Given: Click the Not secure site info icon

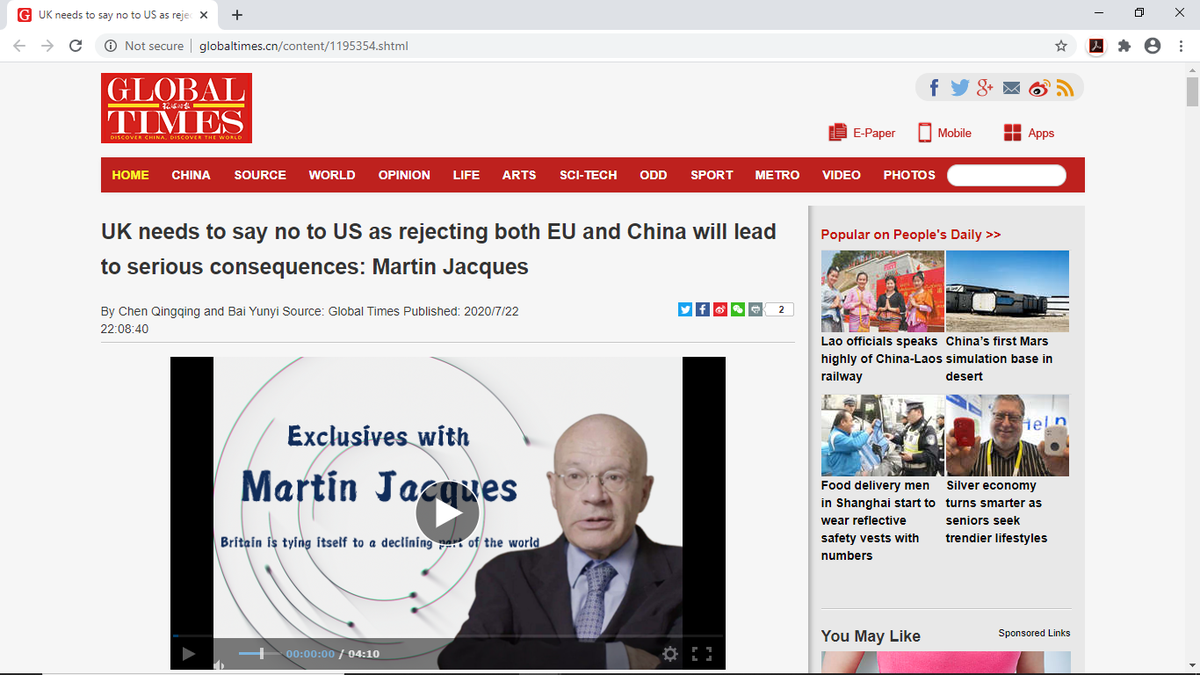Looking at the screenshot, I should click(109, 46).
